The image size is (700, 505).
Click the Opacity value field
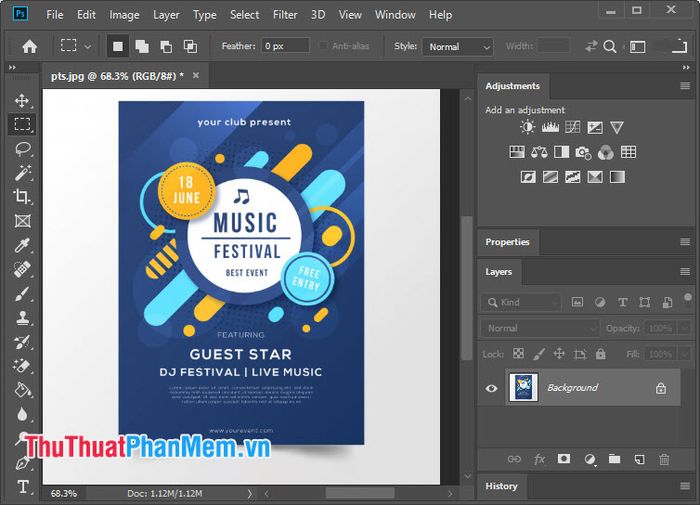point(658,328)
